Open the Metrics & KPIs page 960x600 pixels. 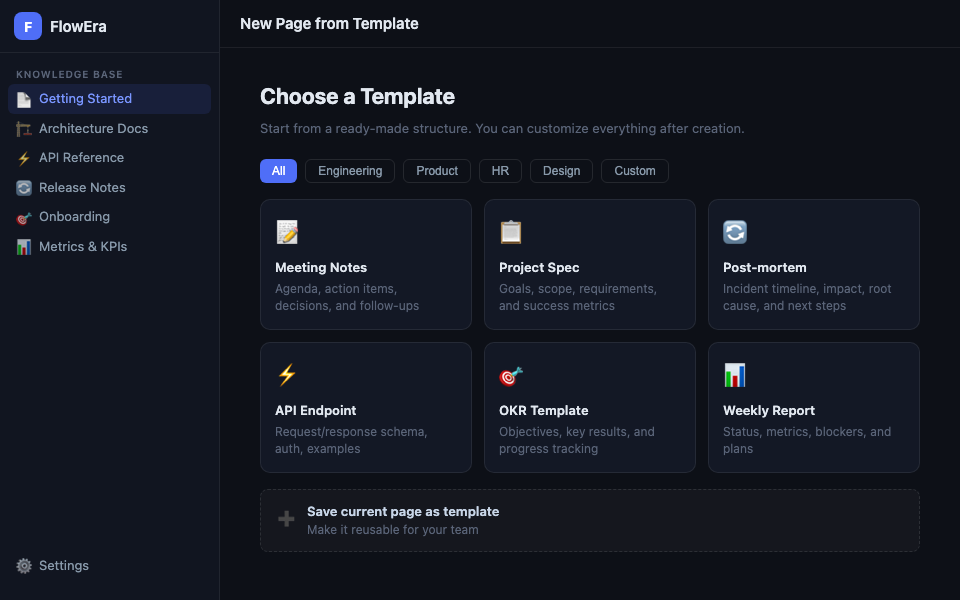(83, 247)
